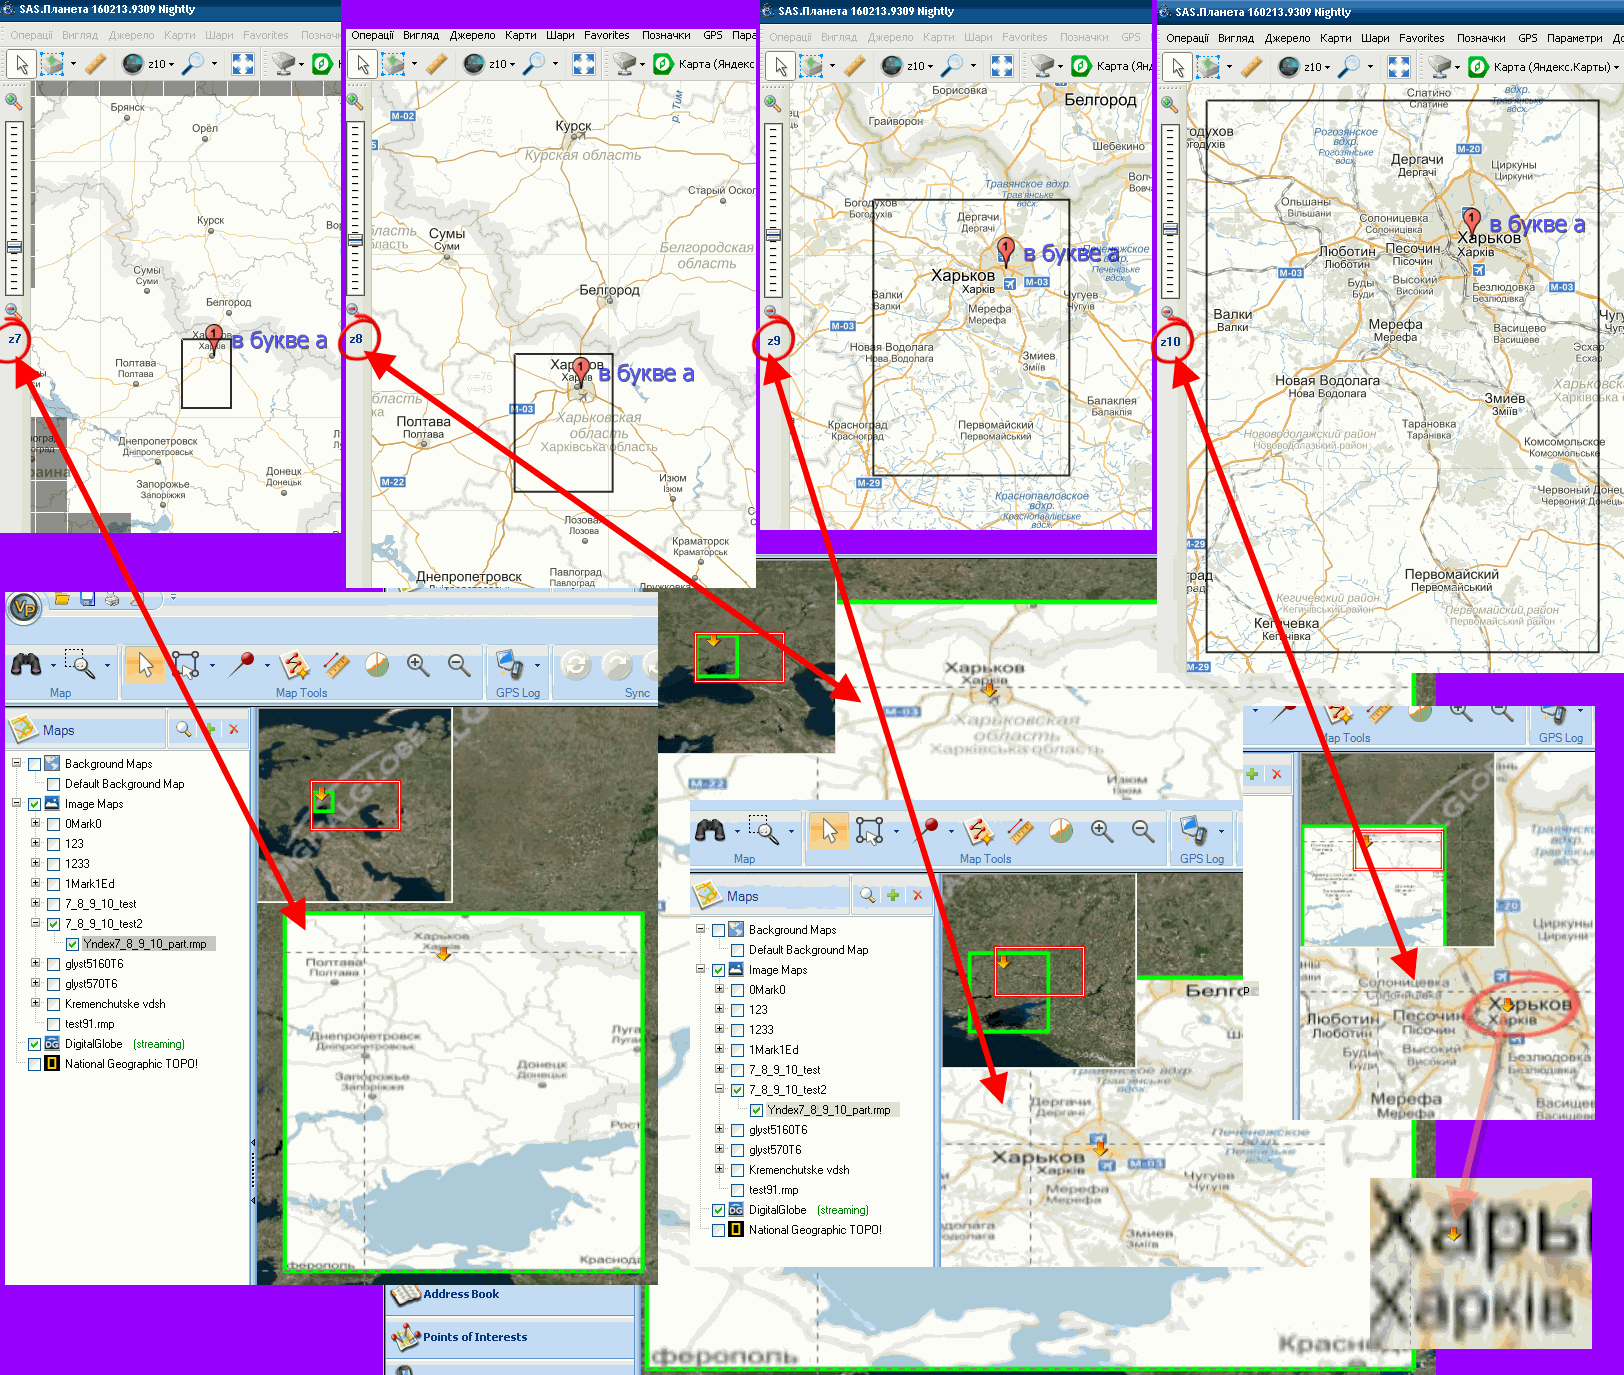Check the Kremenchutske vdsh box in leftmost Maps tree

coord(54,1004)
